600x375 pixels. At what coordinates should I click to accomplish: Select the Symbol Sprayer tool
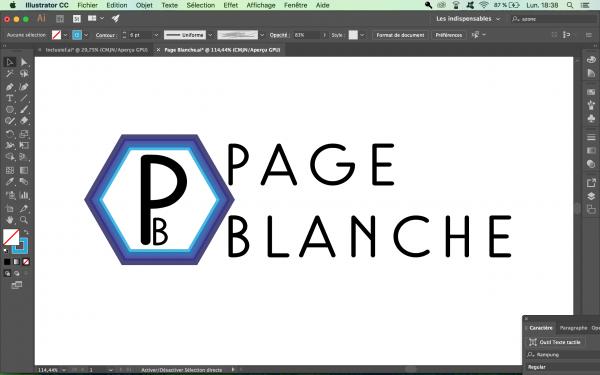tap(10, 195)
